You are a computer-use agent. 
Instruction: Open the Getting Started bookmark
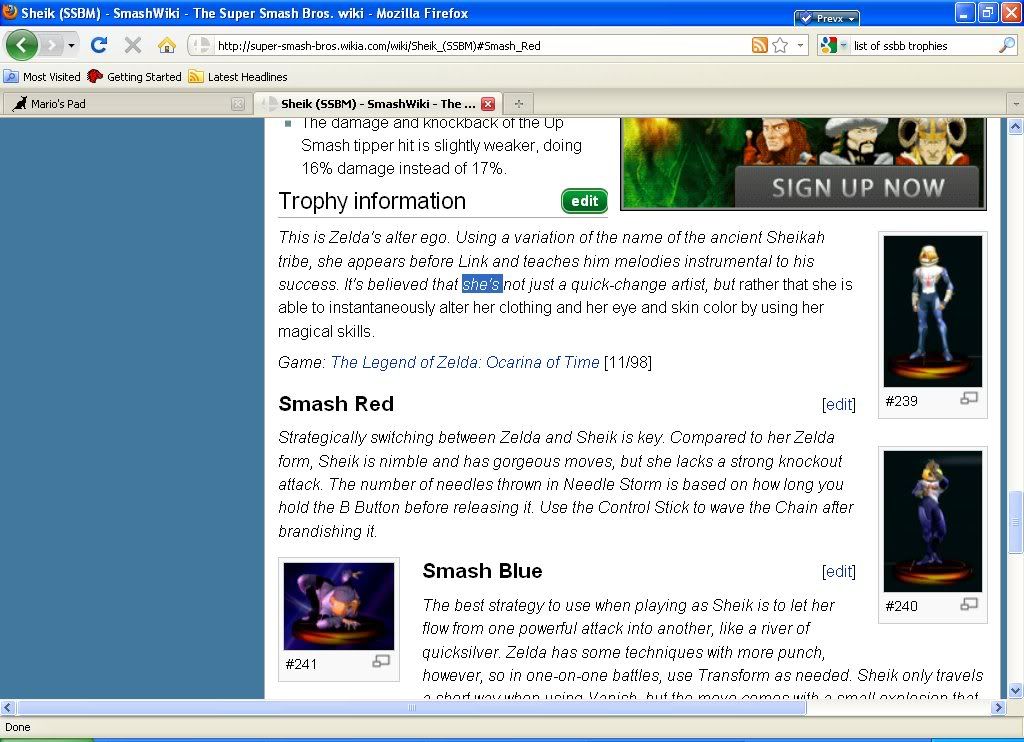click(x=135, y=76)
